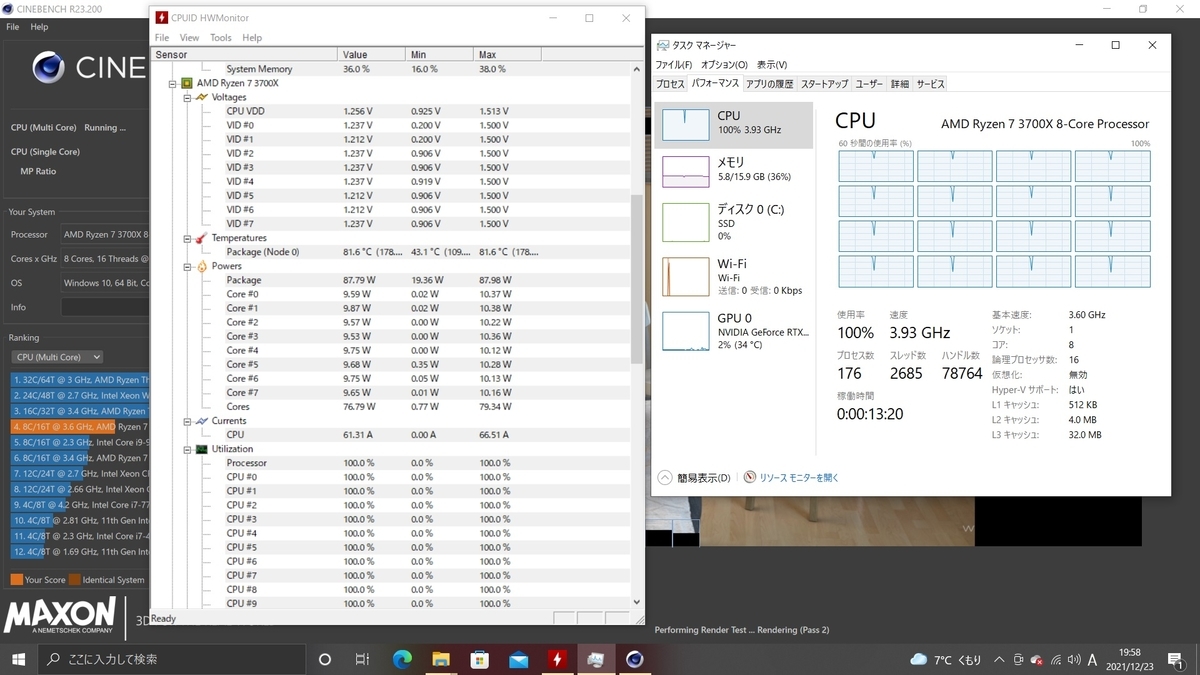Open File Explorer from taskbar
The image size is (1200, 675).
click(441, 659)
